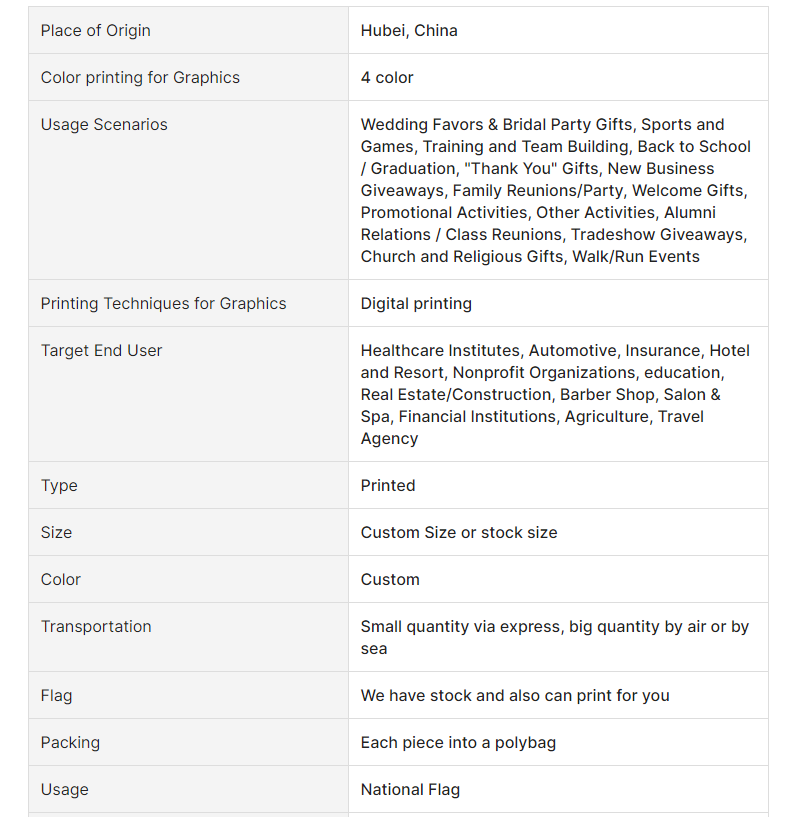
Task: Click the 'Transportation' row label
Action: pyautogui.click(x=96, y=626)
